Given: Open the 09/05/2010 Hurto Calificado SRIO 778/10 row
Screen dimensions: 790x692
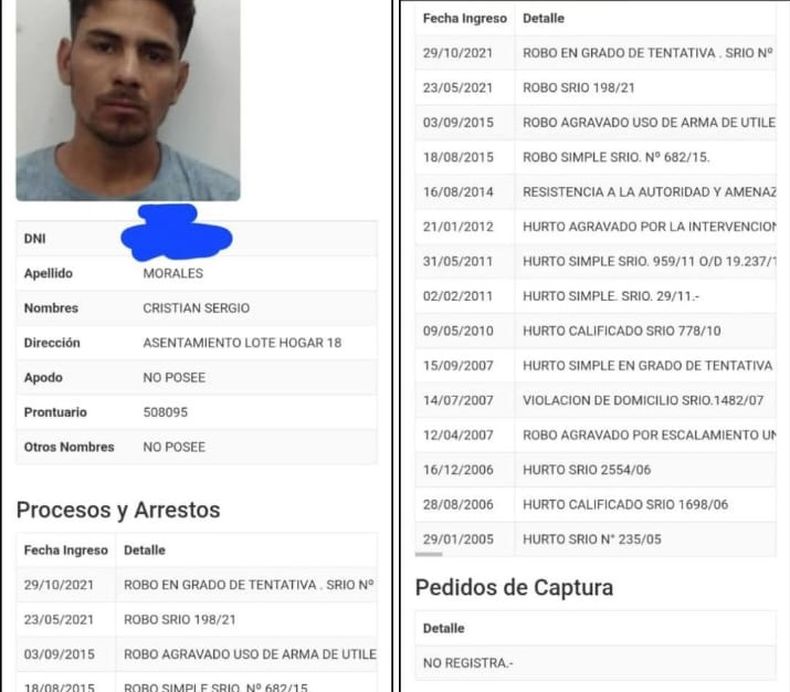Looking at the screenshot, I should [x=596, y=331].
